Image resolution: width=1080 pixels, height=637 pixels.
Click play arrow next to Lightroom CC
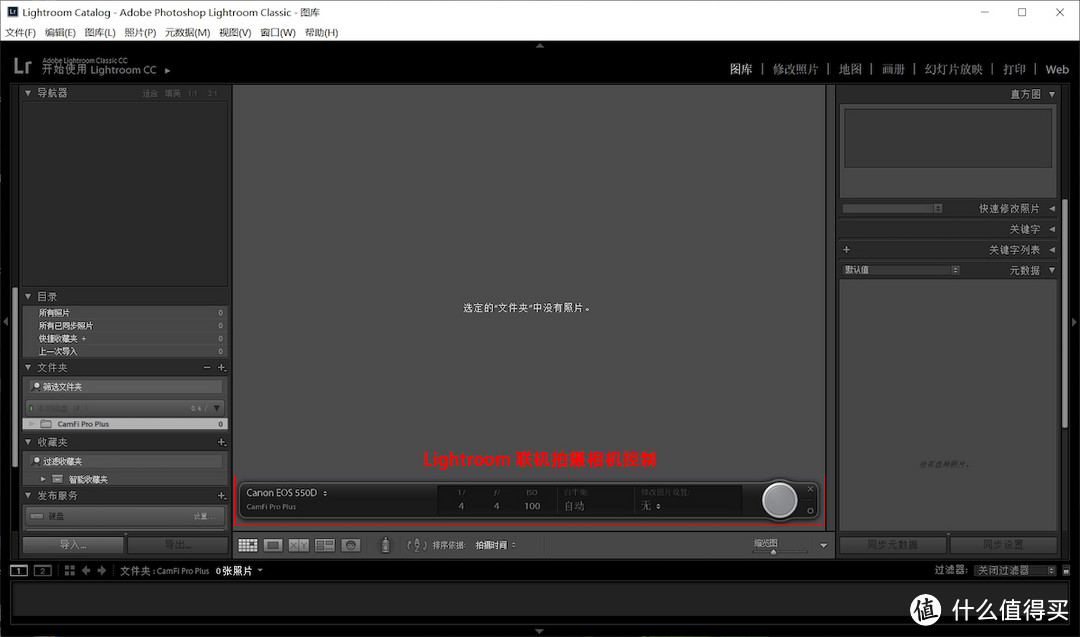coord(167,70)
